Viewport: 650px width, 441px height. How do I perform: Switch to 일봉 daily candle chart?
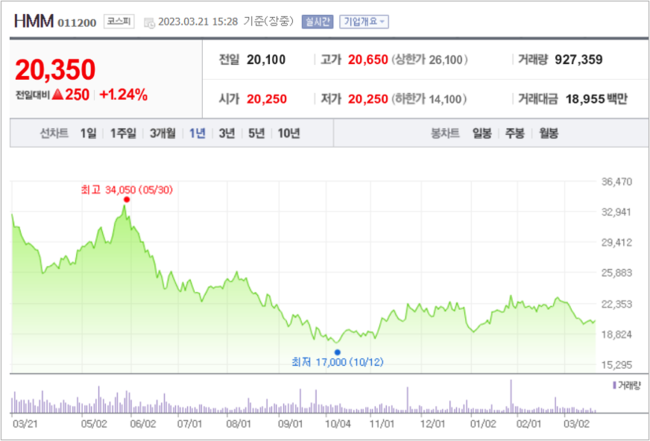click(x=484, y=133)
